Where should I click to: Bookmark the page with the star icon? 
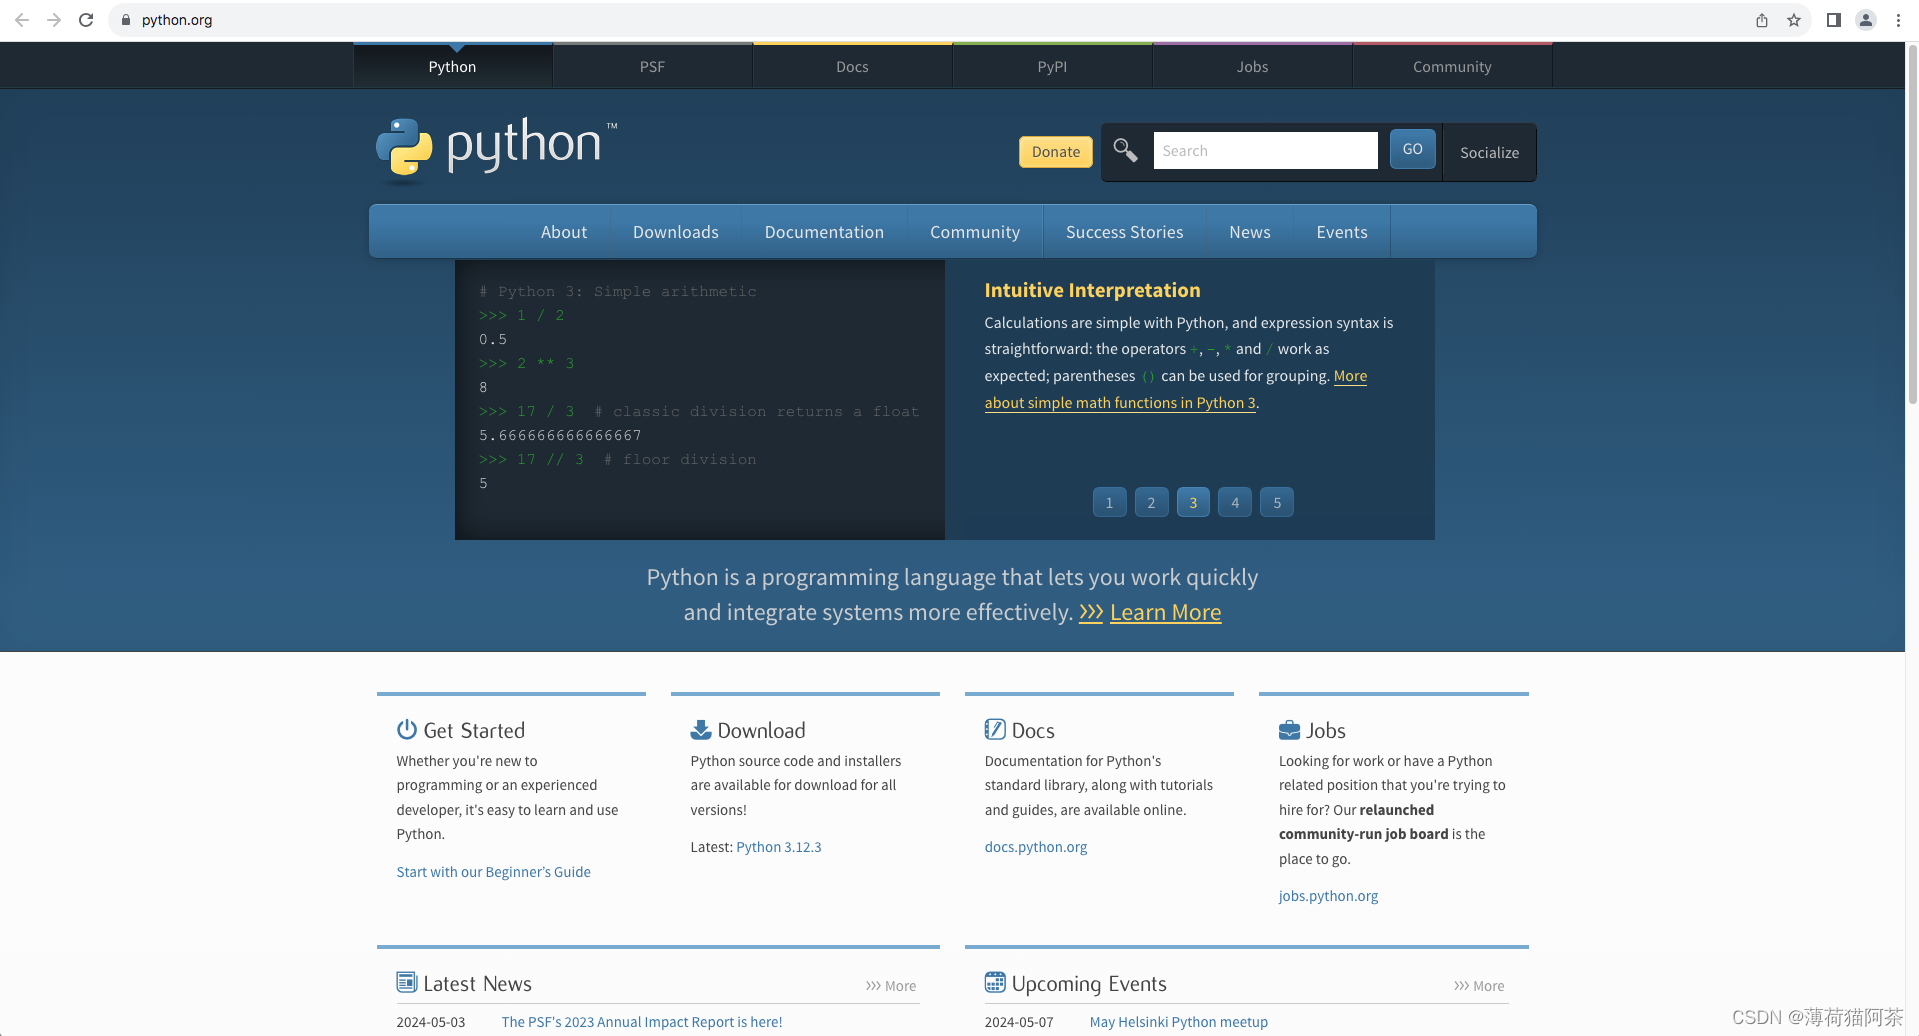(x=1793, y=19)
